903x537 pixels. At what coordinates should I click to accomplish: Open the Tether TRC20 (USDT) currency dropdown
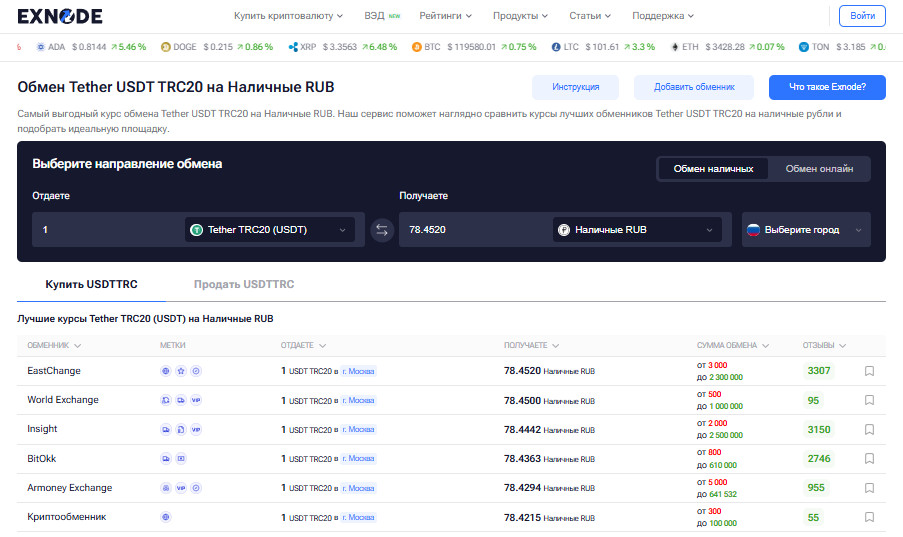click(270, 230)
